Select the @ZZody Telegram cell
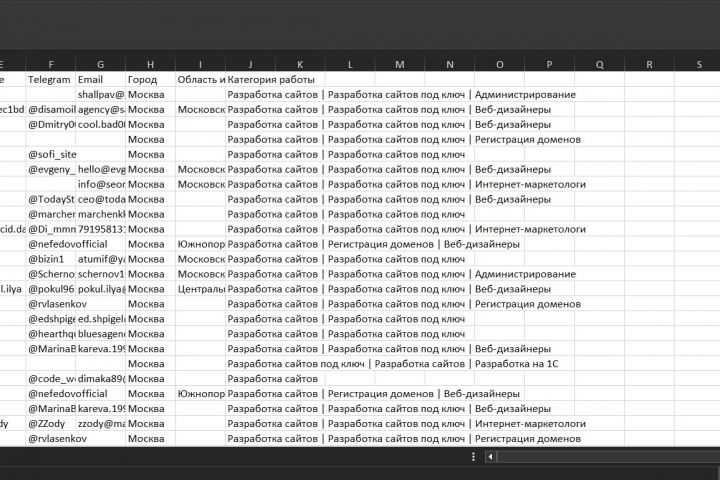720x480 pixels. [50, 424]
